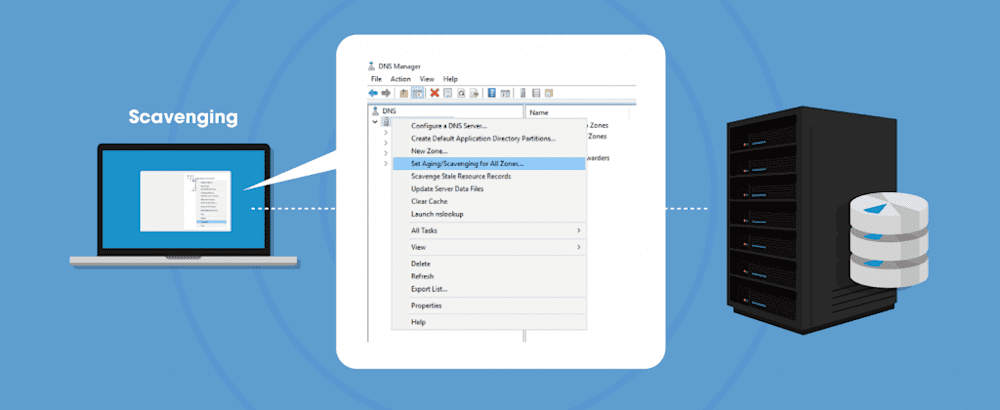Click the DNS Manager title bar icon
The image size is (1000, 410).
coord(372,66)
